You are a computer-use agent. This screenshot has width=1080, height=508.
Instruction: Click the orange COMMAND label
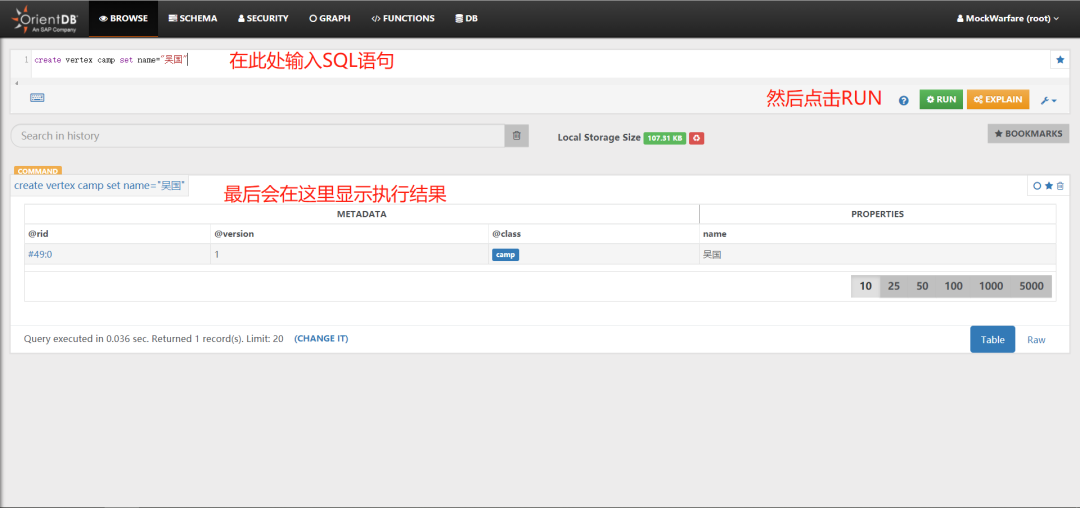(38, 171)
